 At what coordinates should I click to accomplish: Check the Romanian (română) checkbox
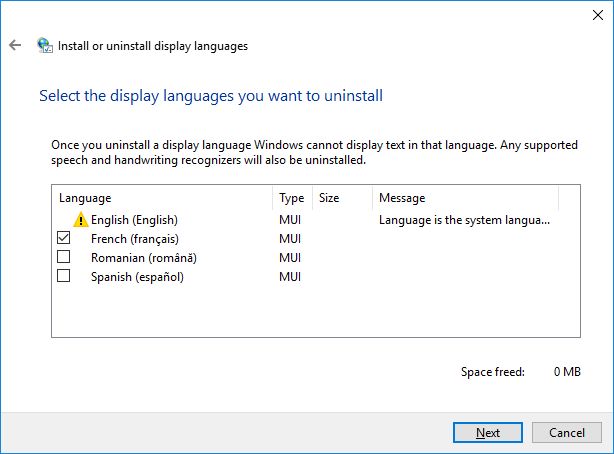point(63,257)
